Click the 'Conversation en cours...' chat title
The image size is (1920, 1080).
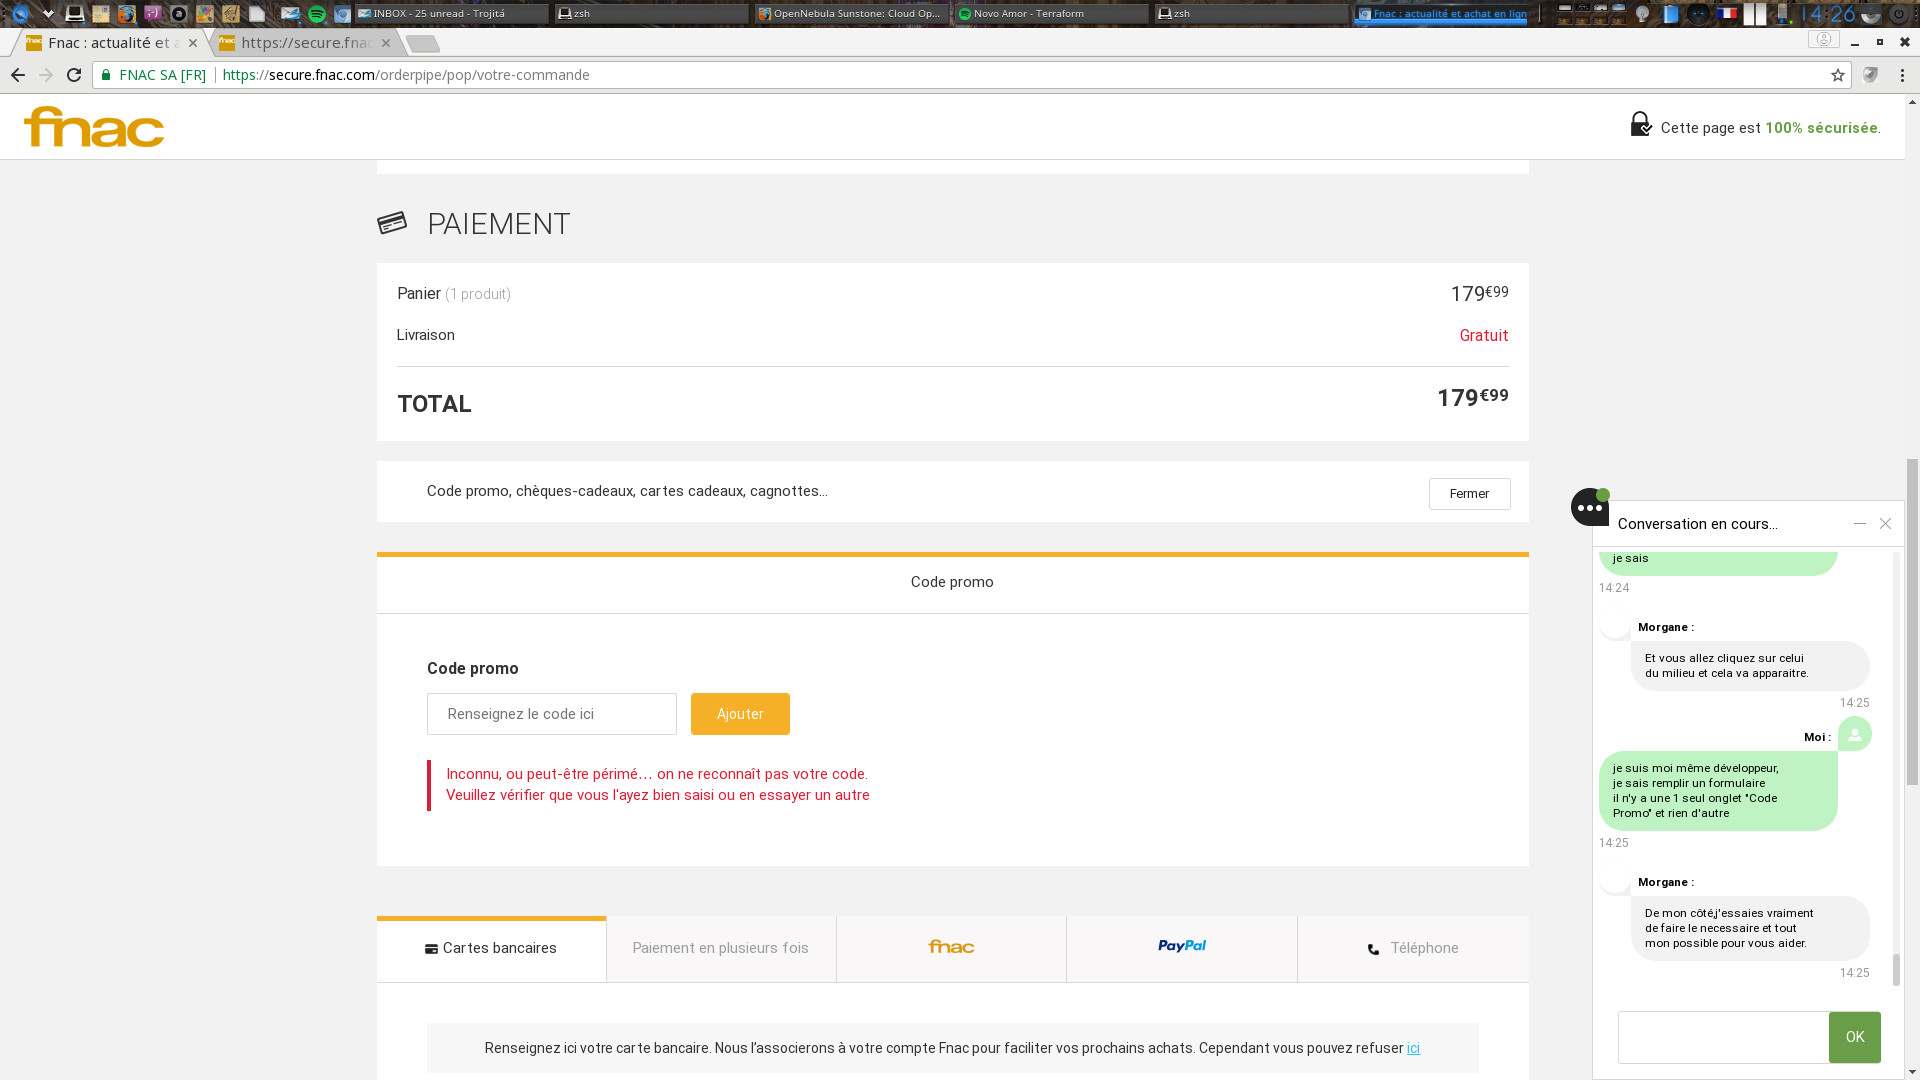(x=1697, y=524)
